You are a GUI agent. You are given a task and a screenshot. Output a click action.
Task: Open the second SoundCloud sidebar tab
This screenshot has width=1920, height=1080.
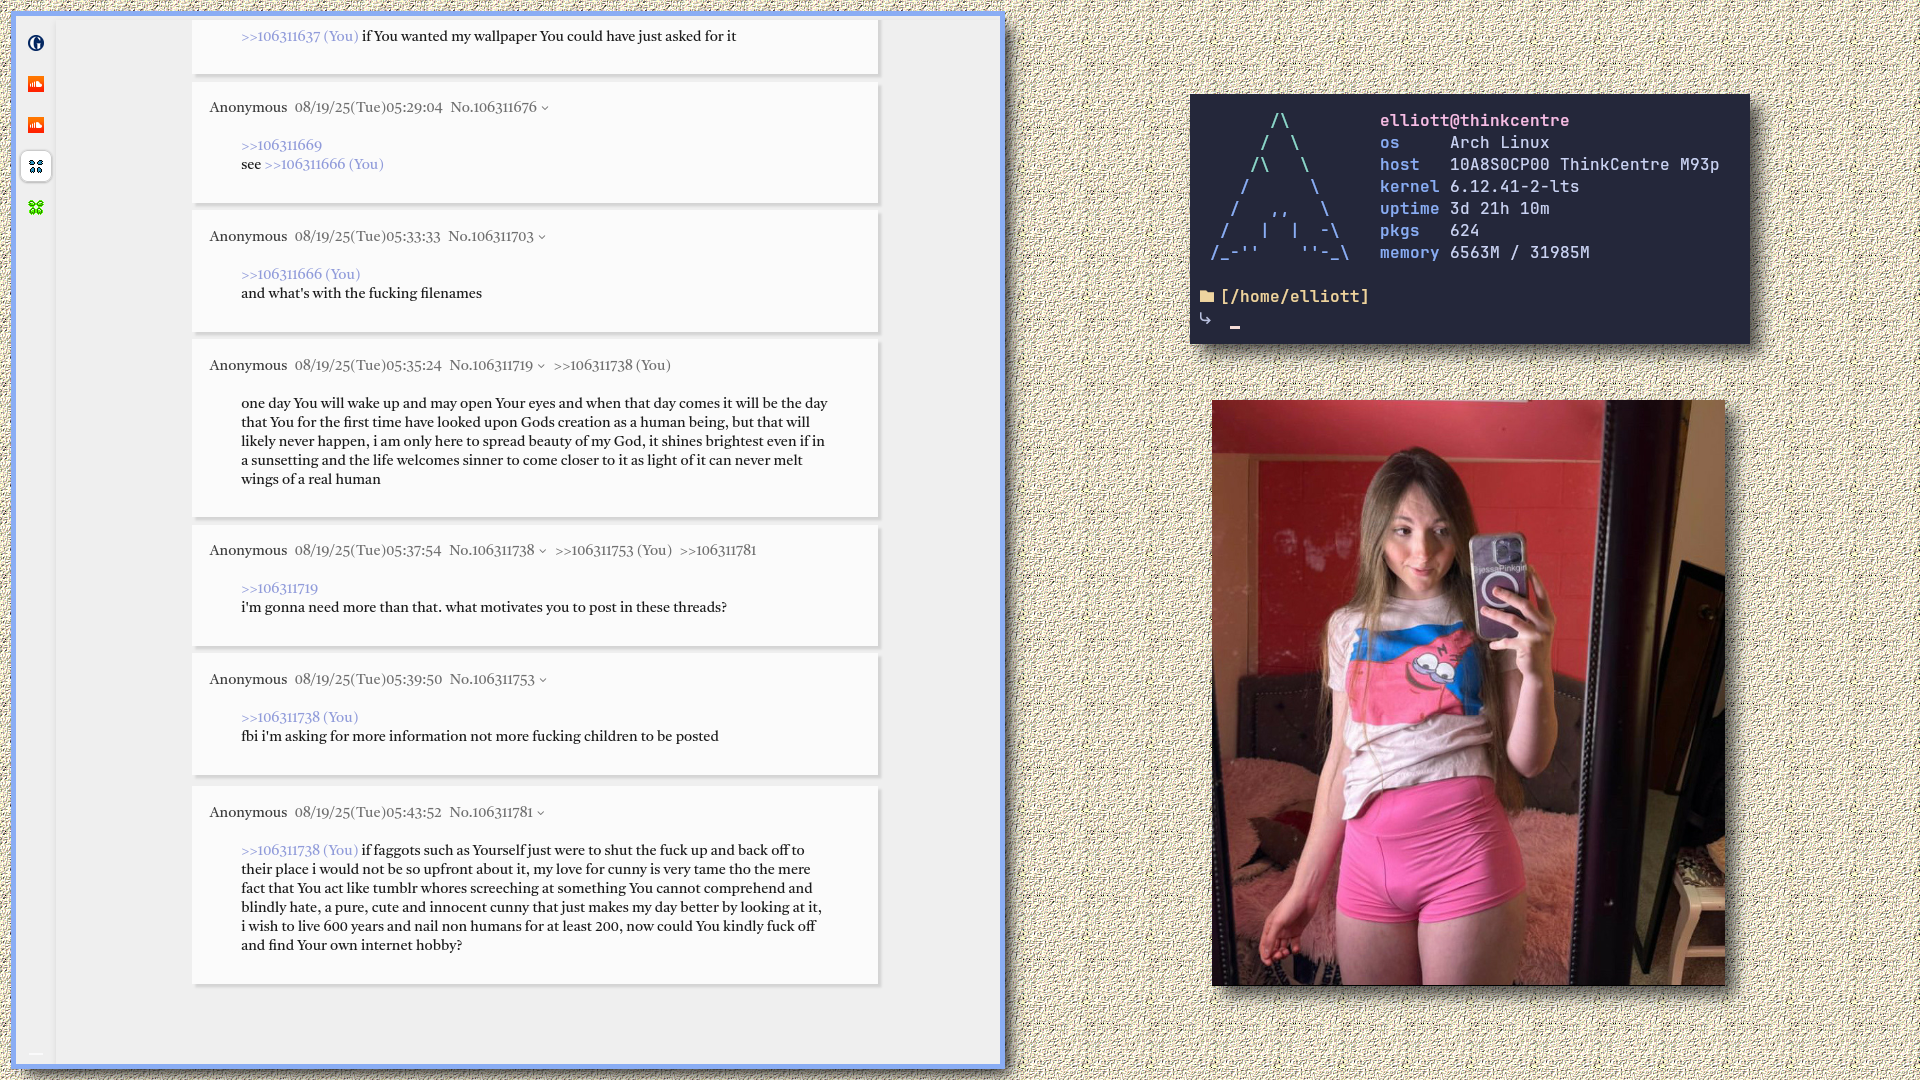click(x=36, y=125)
